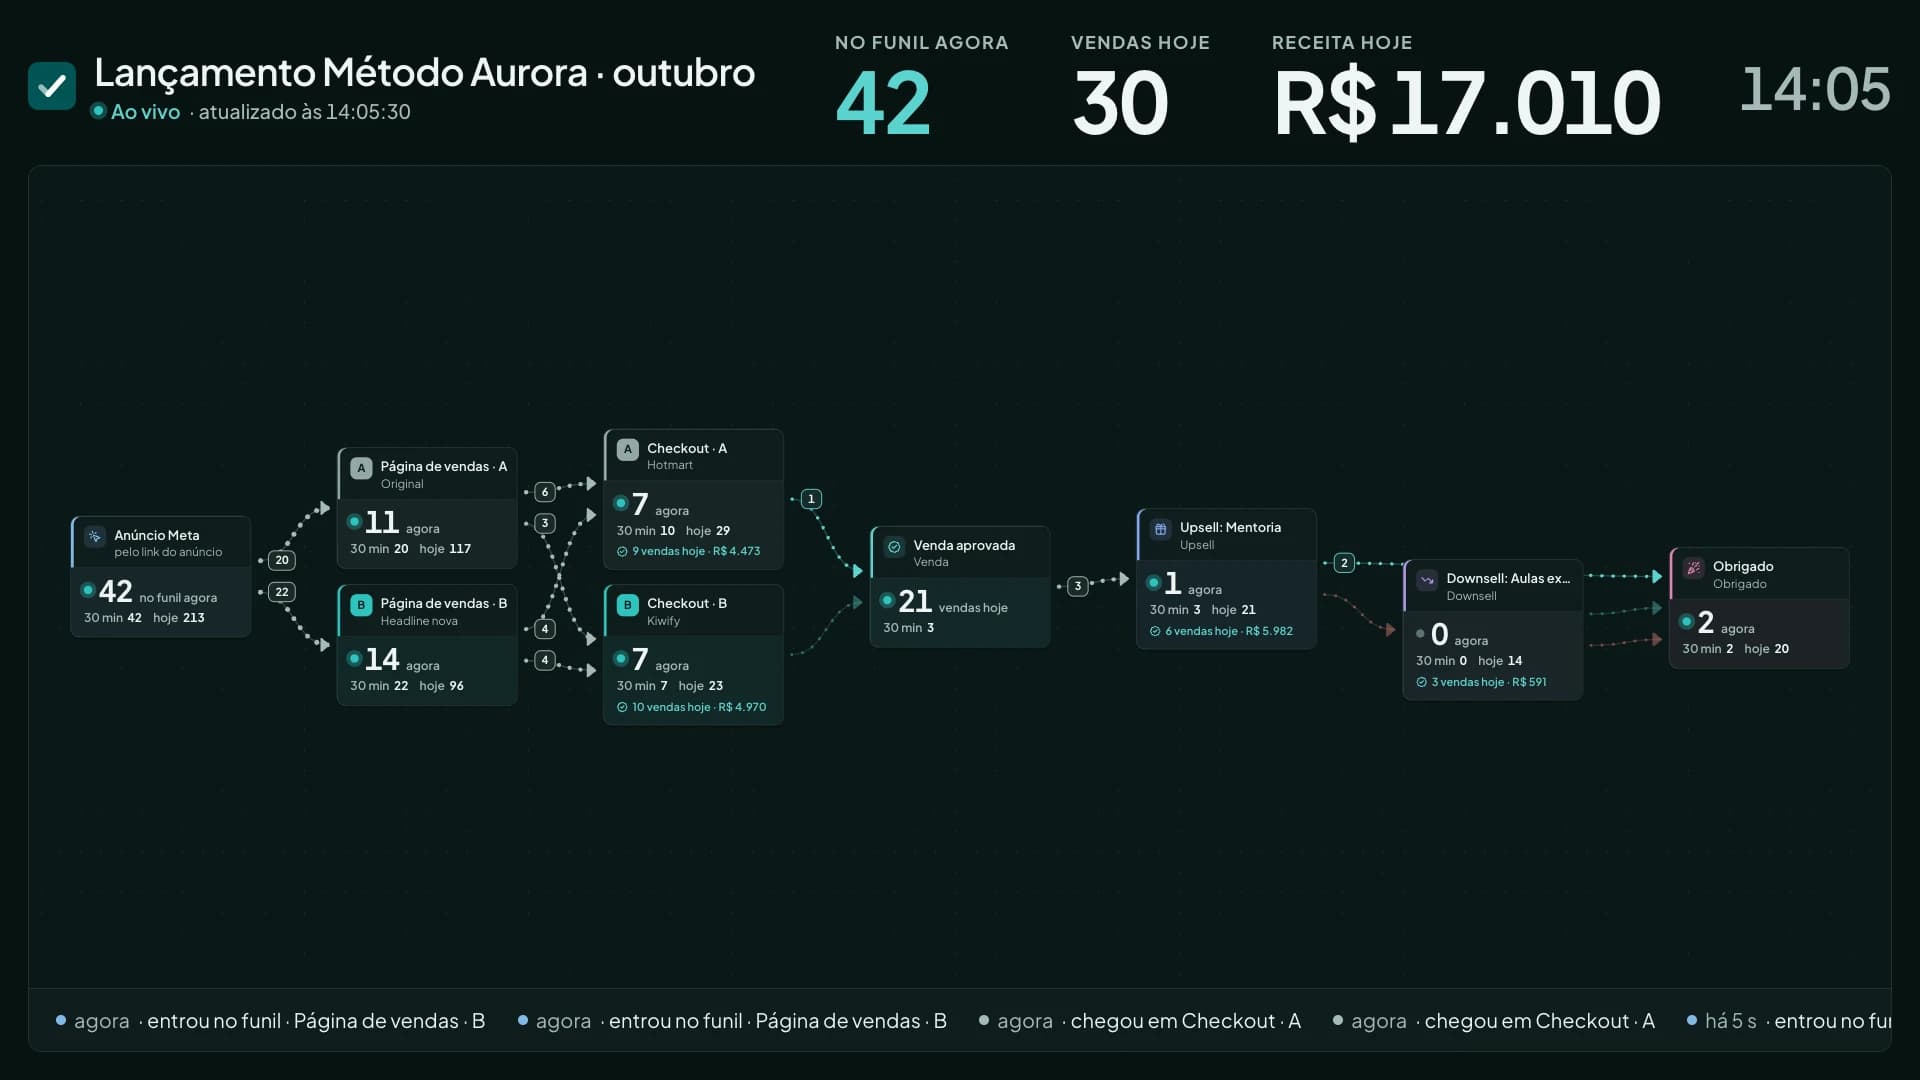Image resolution: width=1920 pixels, height=1080 pixels.
Task: Select the edge label 6 to Checkout A
Action: [x=544, y=492]
